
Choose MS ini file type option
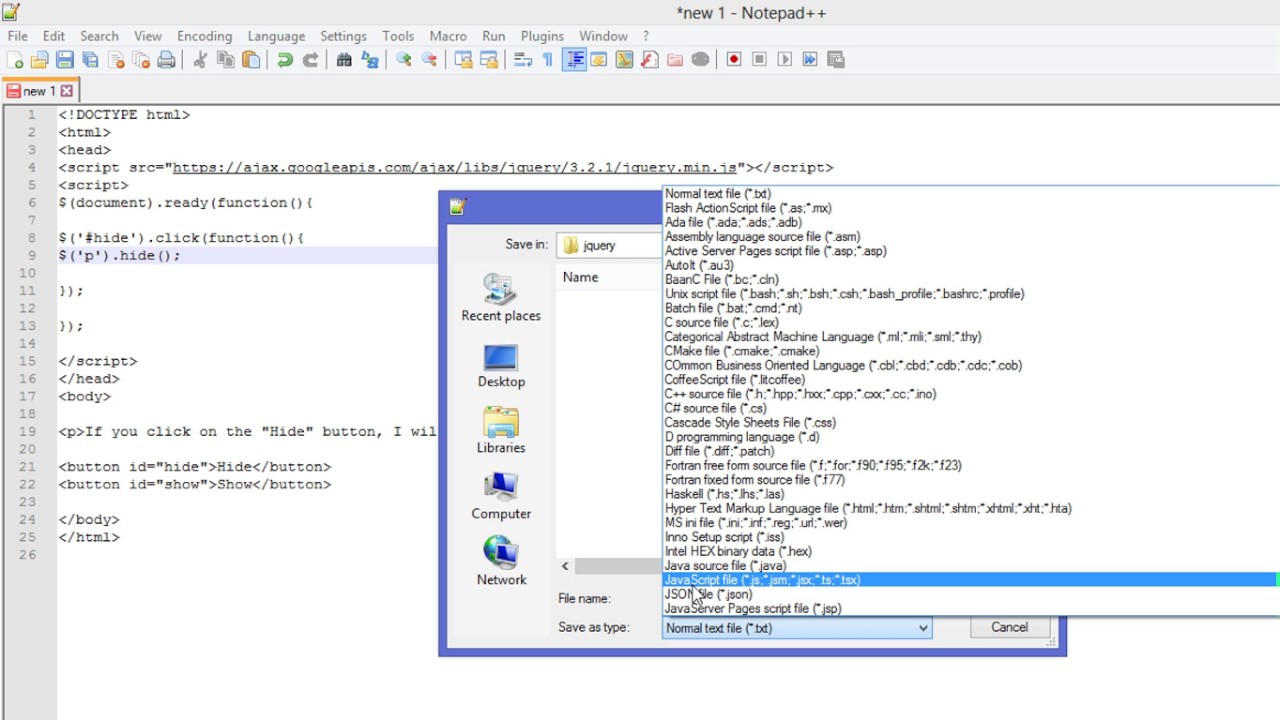tap(970, 522)
